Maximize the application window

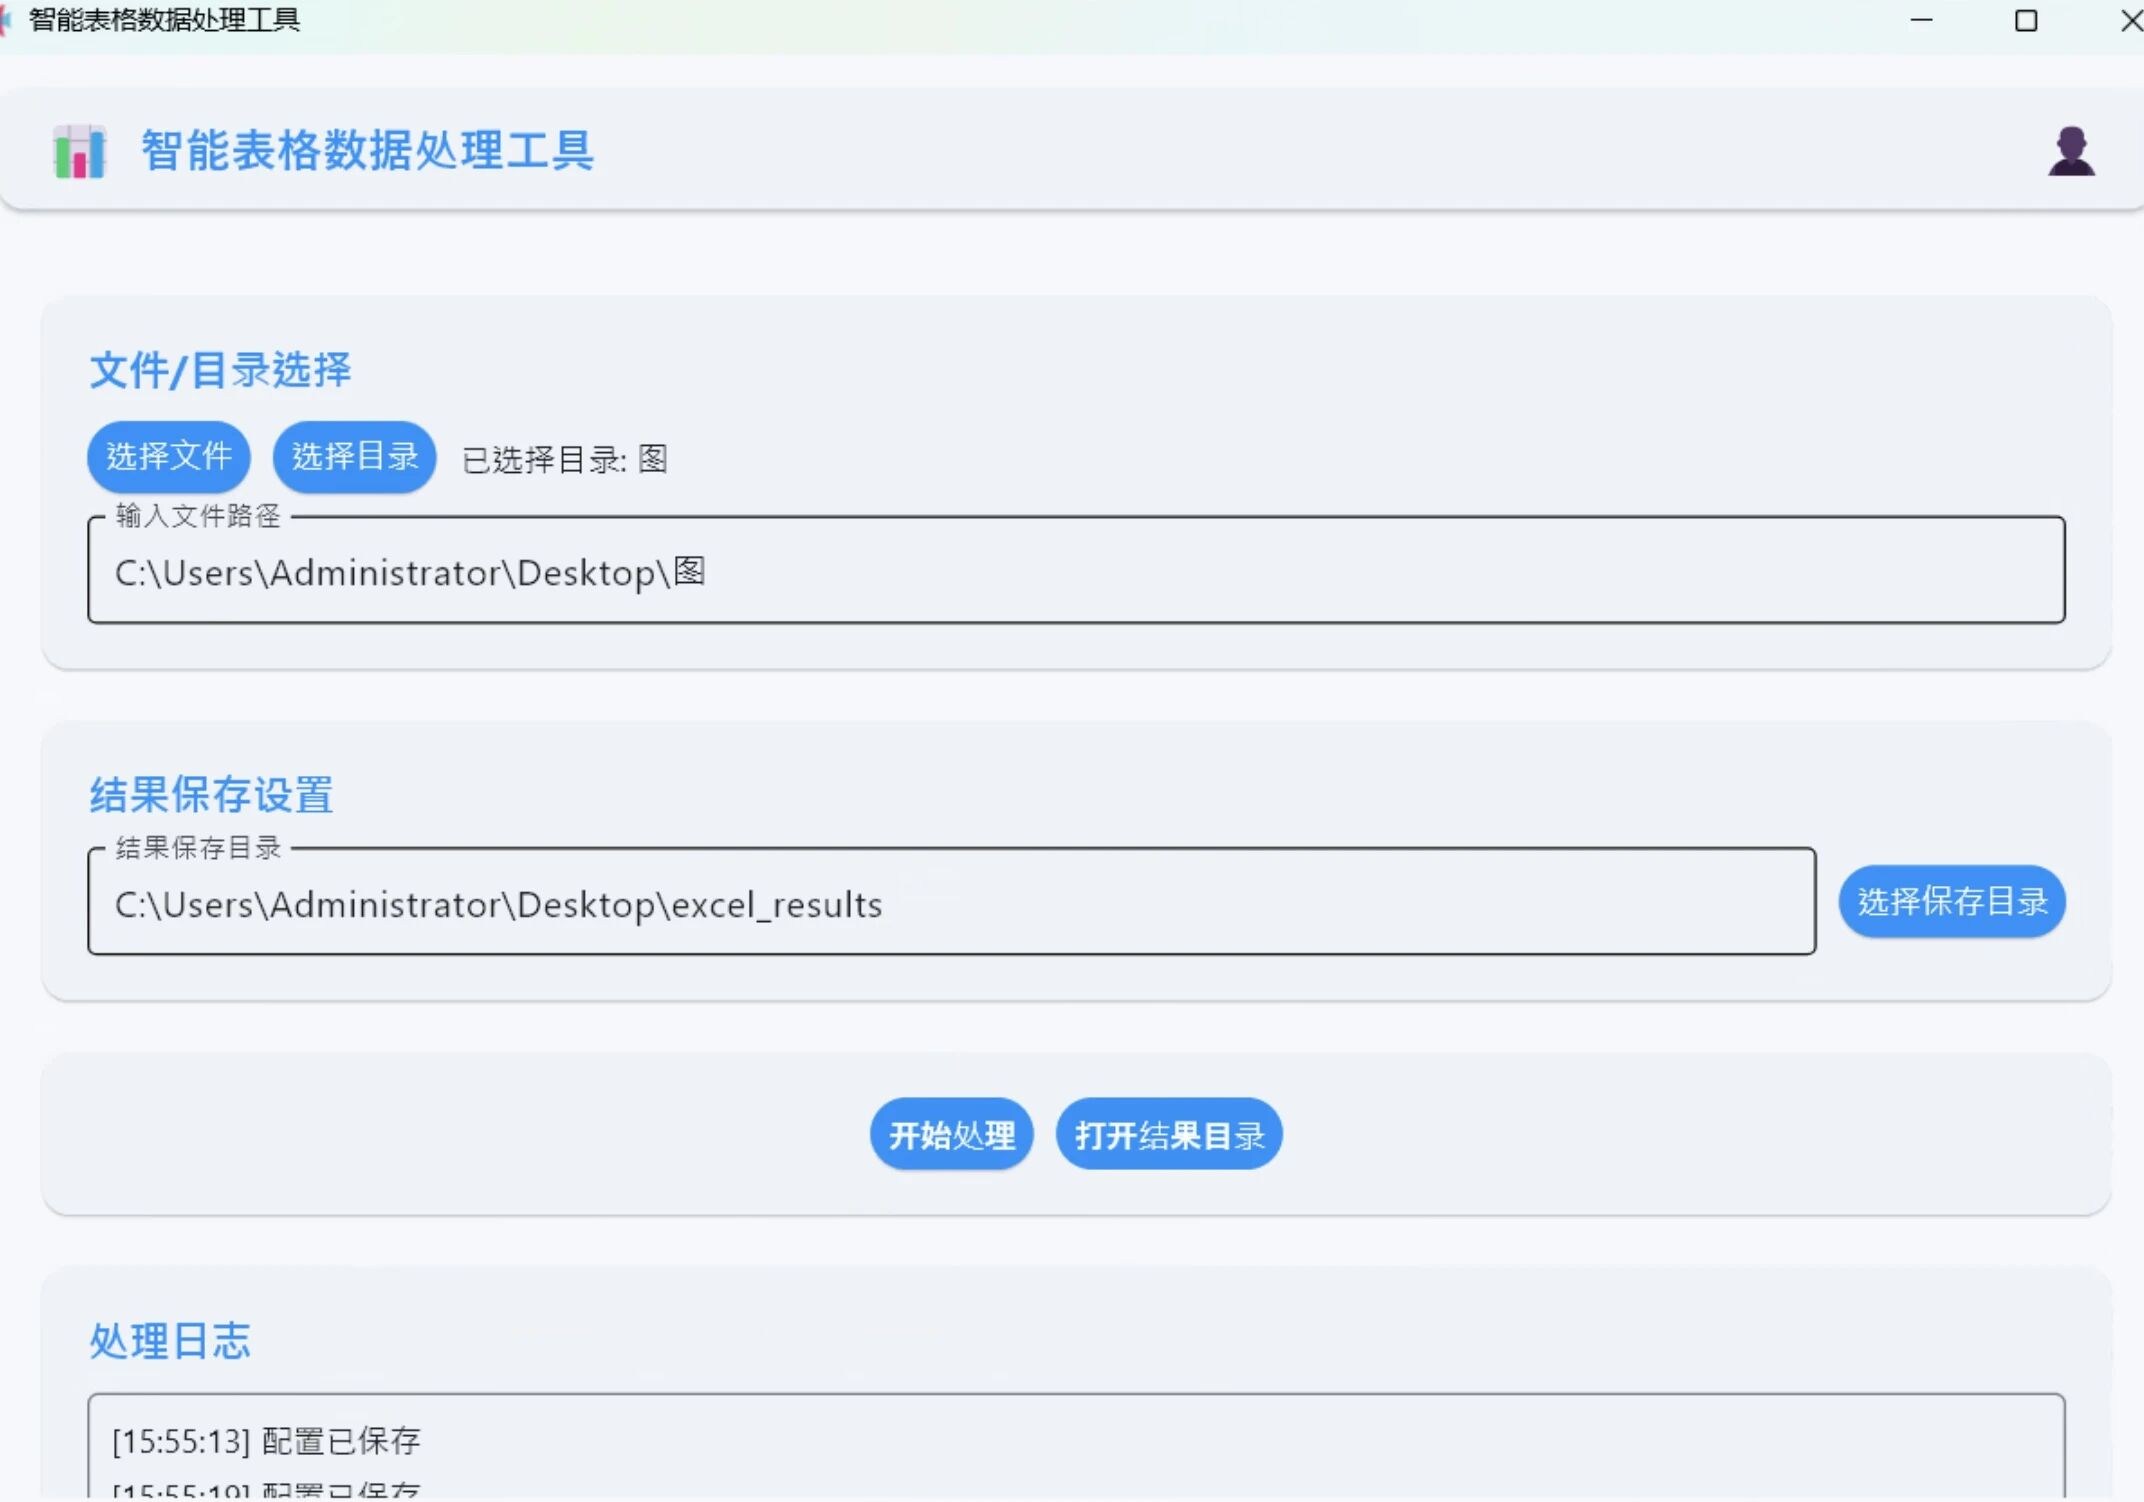[x=2026, y=20]
